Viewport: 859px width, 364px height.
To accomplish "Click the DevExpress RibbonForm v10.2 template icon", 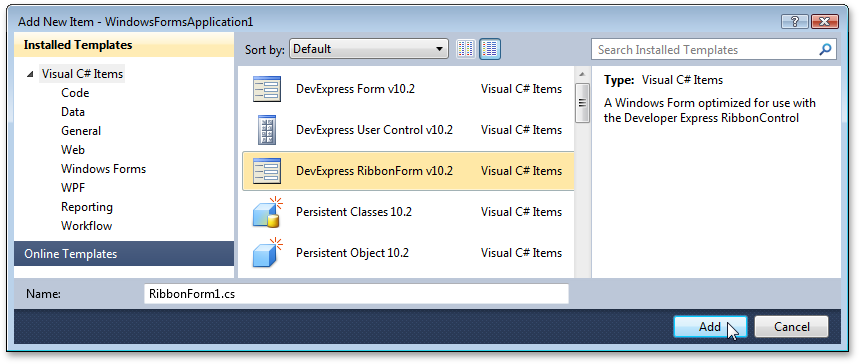I will (267, 171).
